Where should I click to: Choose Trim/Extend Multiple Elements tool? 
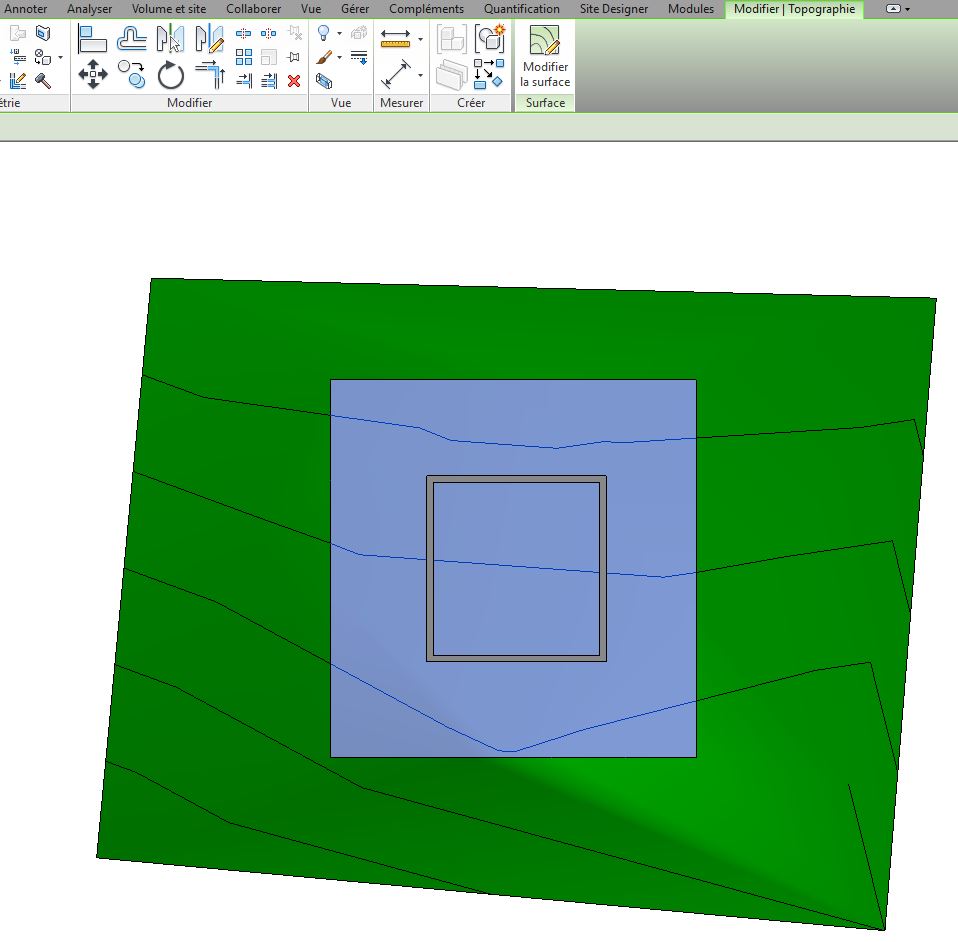[269, 81]
